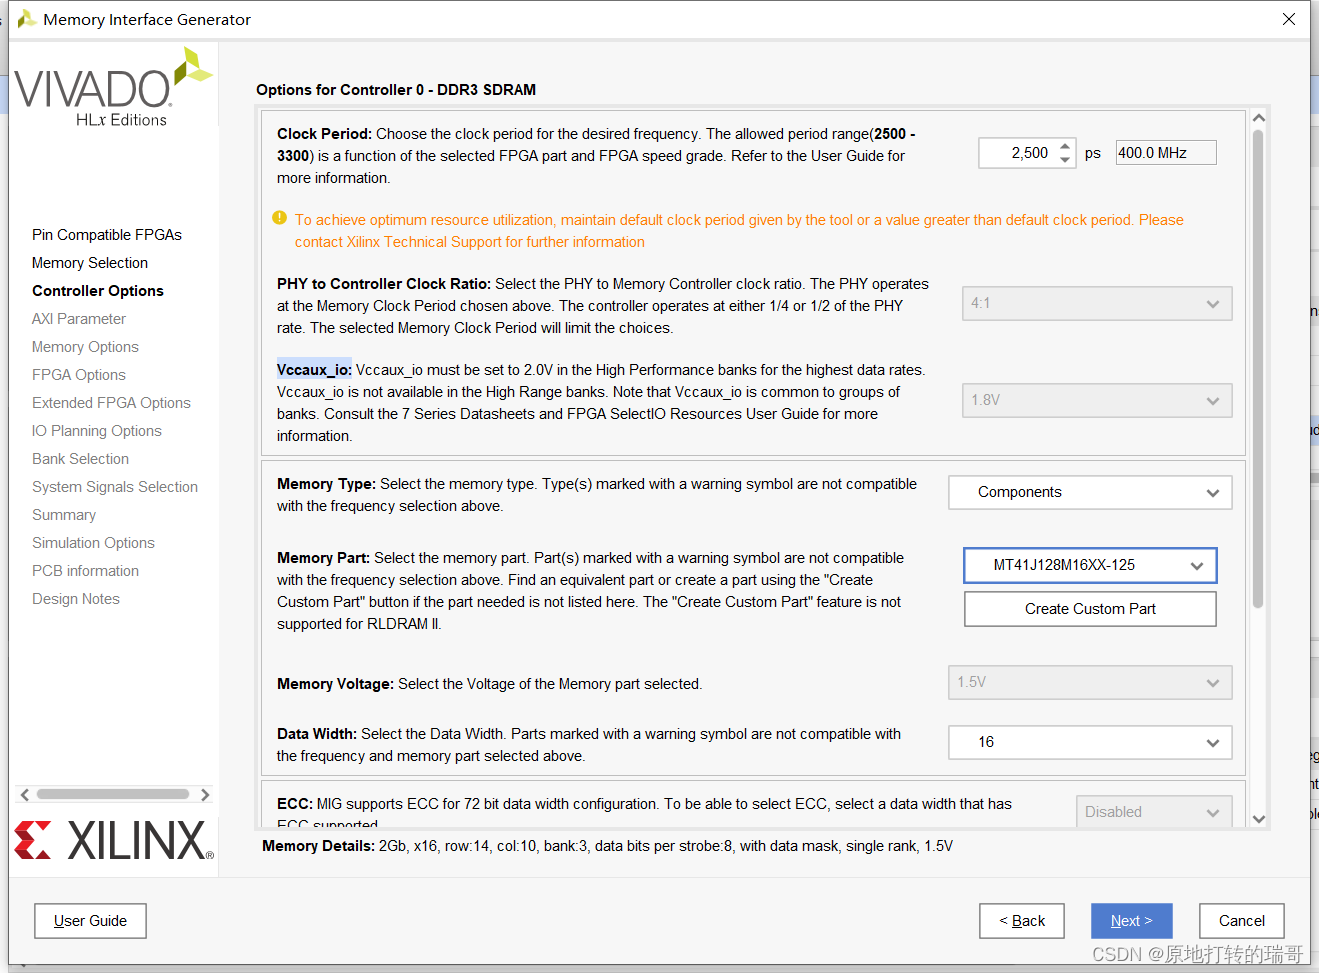Click the Options for Controller 0 heading
The height and width of the screenshot is (973, 1319).
pyautogui.click(x=396, y=90)
